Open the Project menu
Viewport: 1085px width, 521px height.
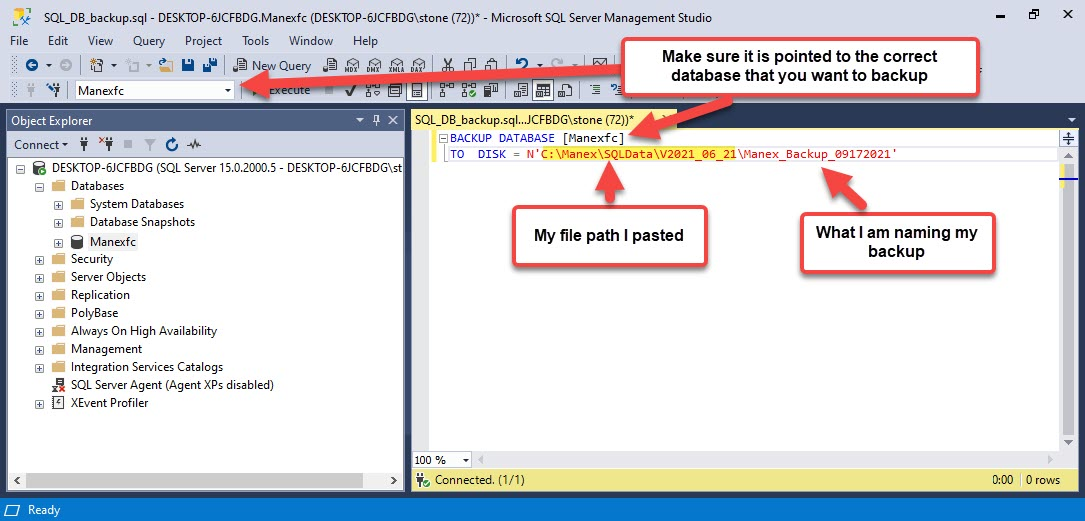coord(204,41)
